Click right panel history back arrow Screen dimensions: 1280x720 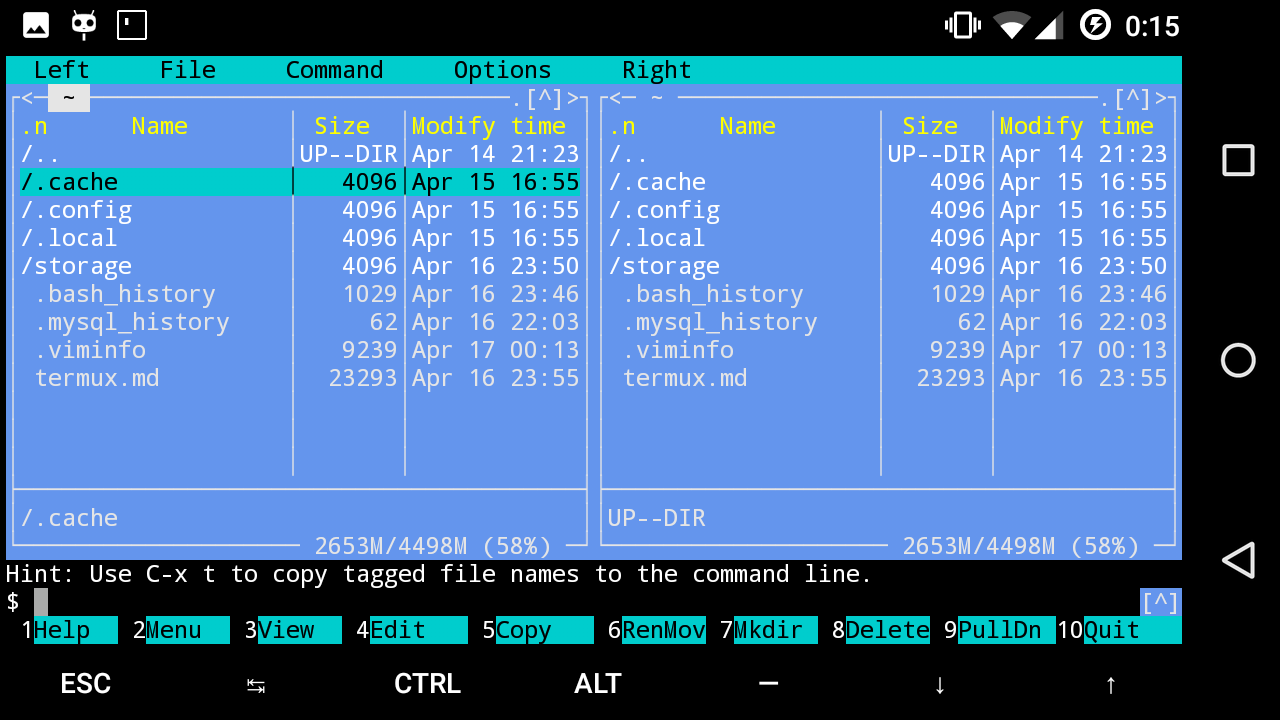(615, 98)
